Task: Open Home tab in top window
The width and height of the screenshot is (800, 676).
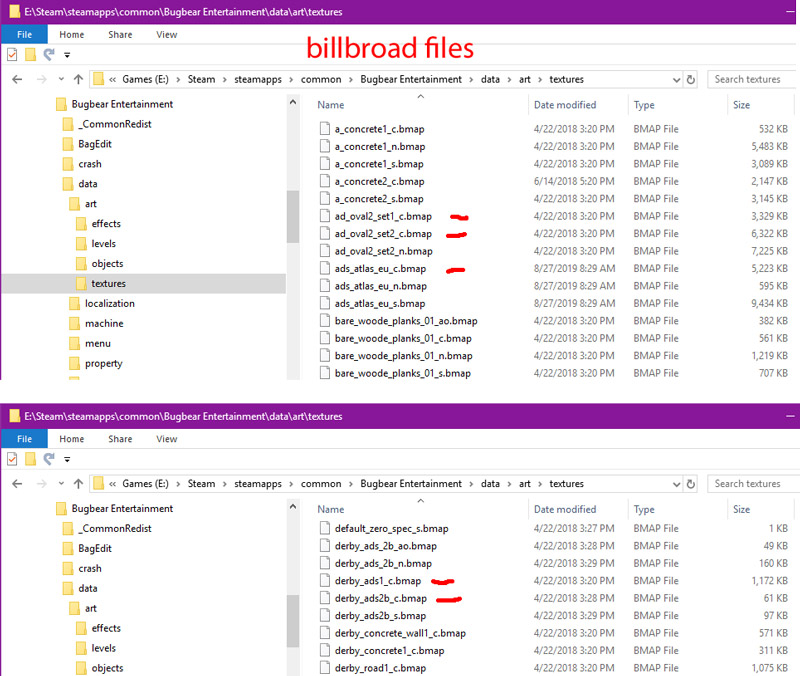Action: tap(71, 35)
